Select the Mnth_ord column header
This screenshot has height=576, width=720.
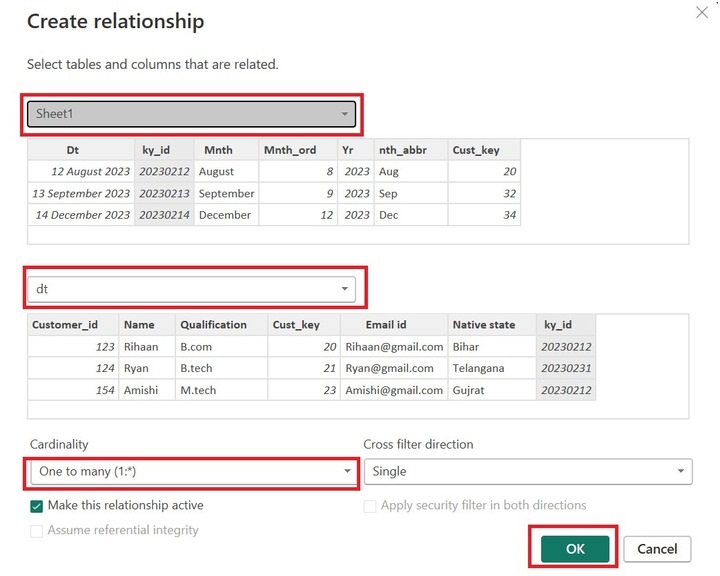click(290, 150)
